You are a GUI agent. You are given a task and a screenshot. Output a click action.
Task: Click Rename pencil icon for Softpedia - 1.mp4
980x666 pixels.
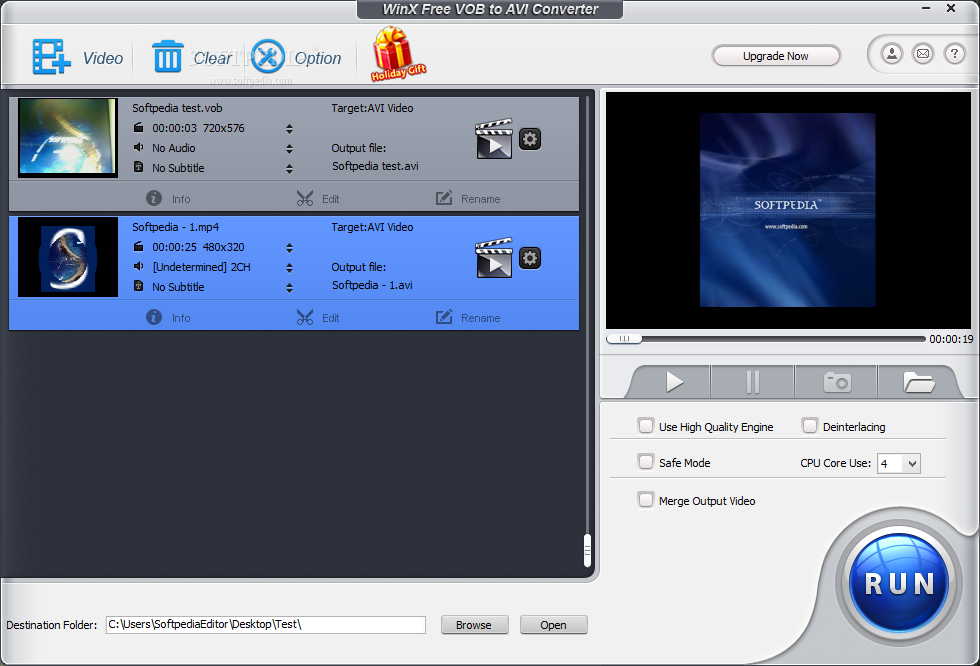coord(444,317)
